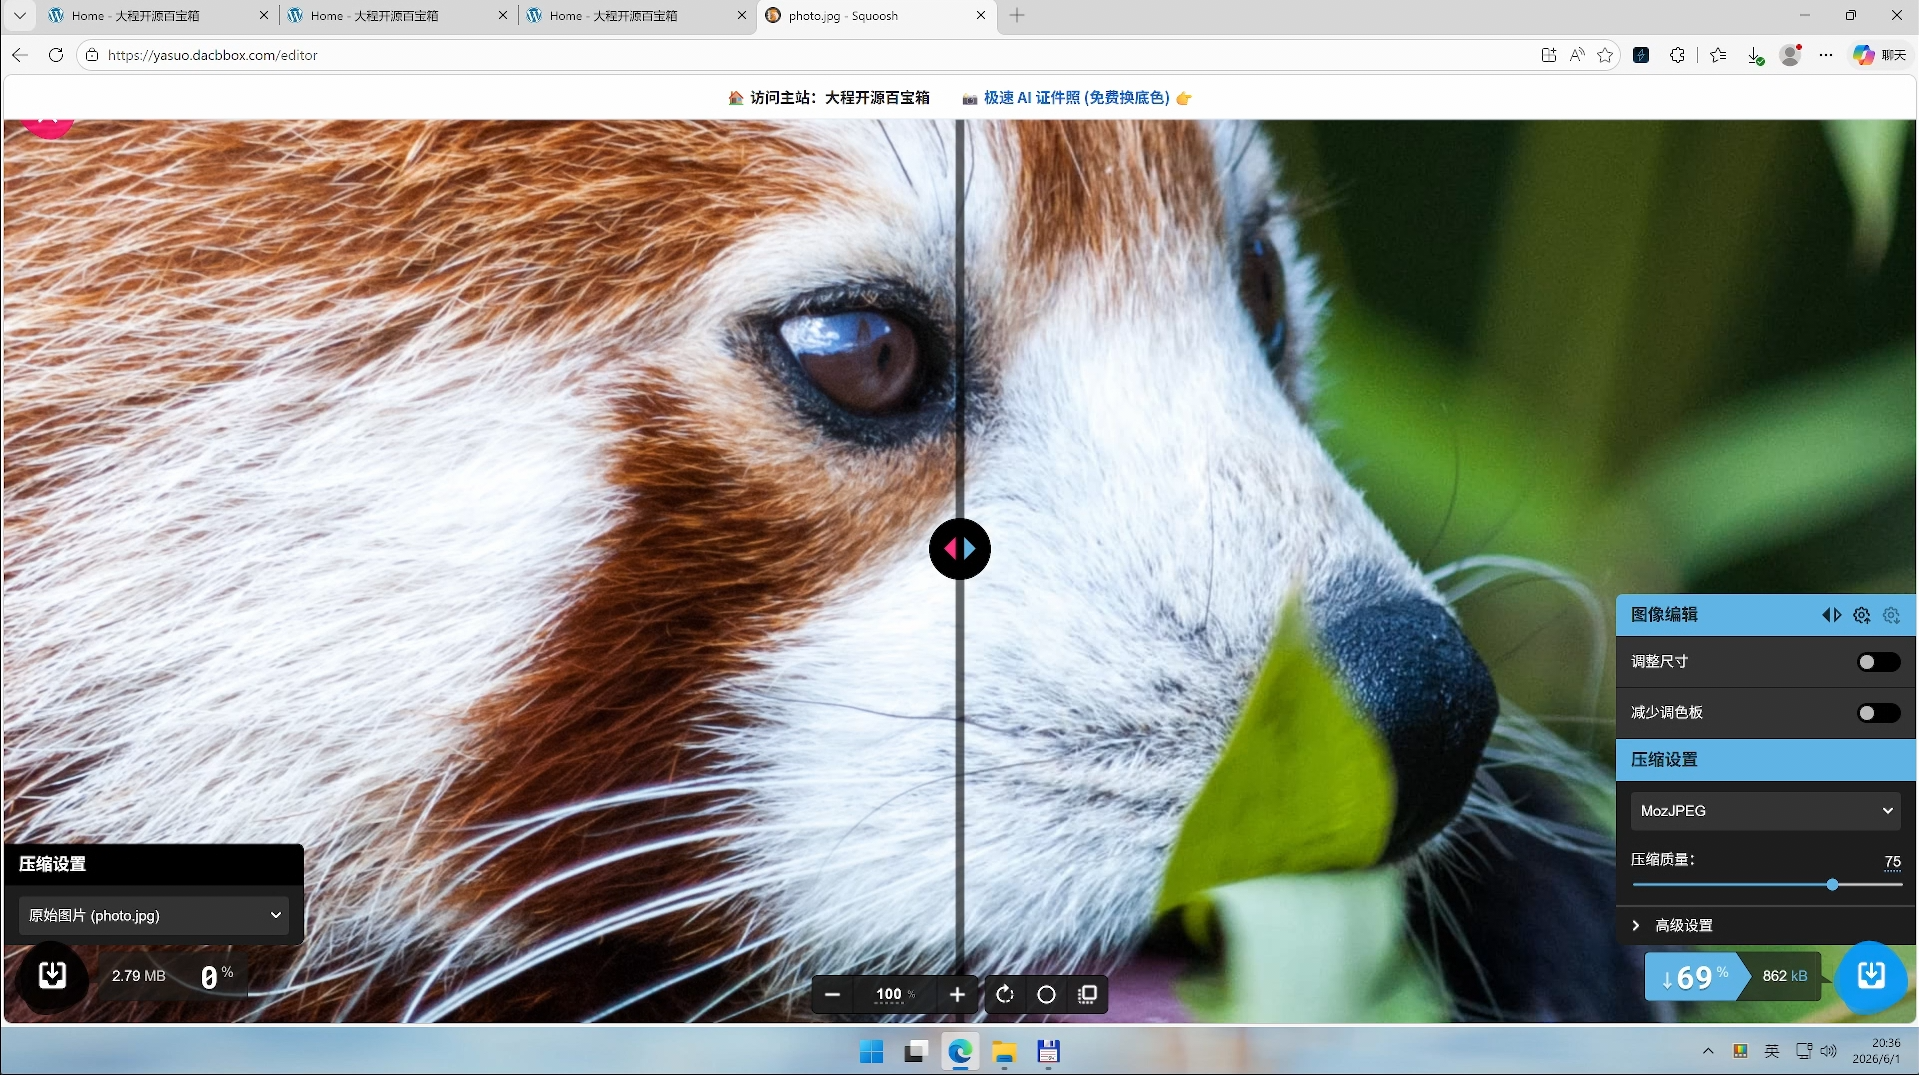
Task: Open the 原始图片 (photo.jpg) dropdown
Action: coord(154,915)
